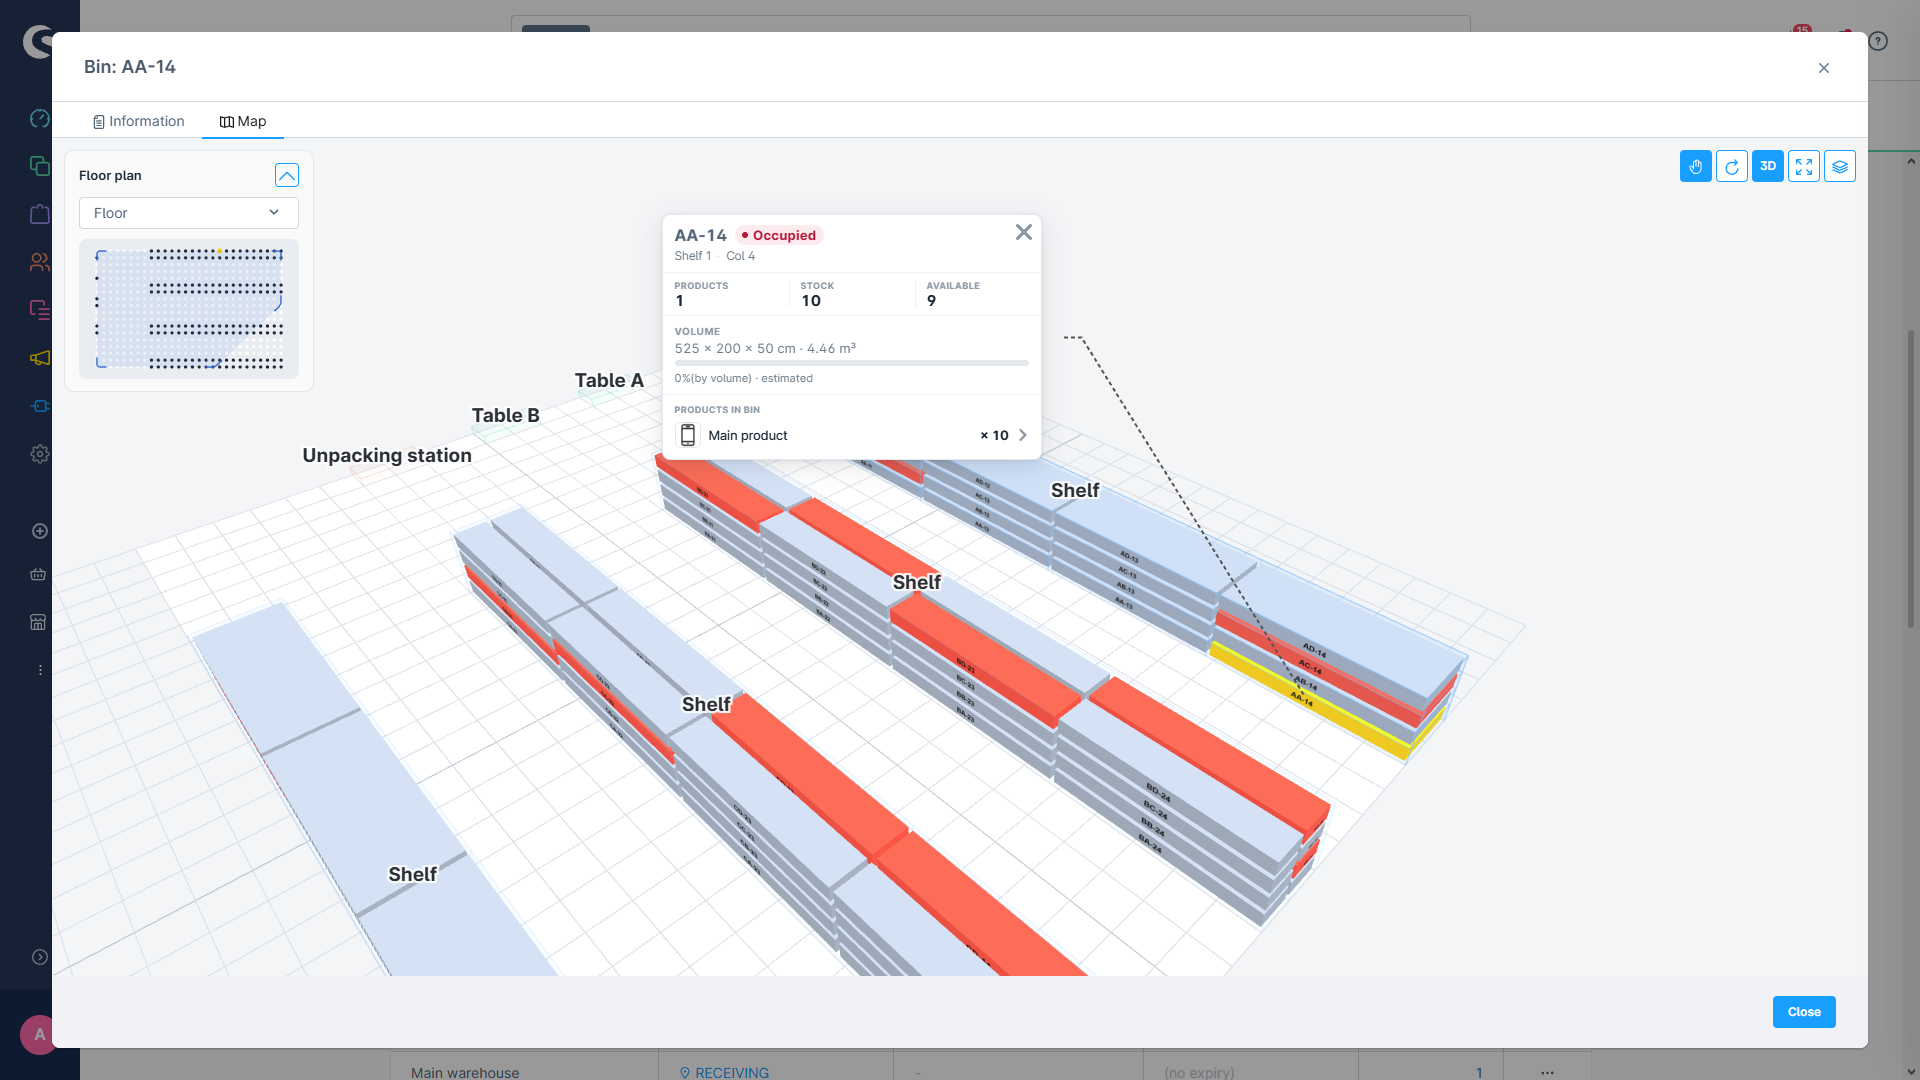Open the map layers icon

[x=1839, y=166]
